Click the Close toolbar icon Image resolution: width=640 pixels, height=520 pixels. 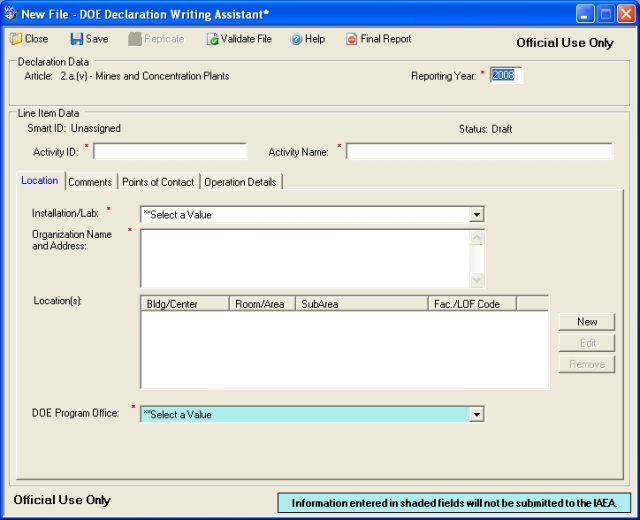point(16,39)
